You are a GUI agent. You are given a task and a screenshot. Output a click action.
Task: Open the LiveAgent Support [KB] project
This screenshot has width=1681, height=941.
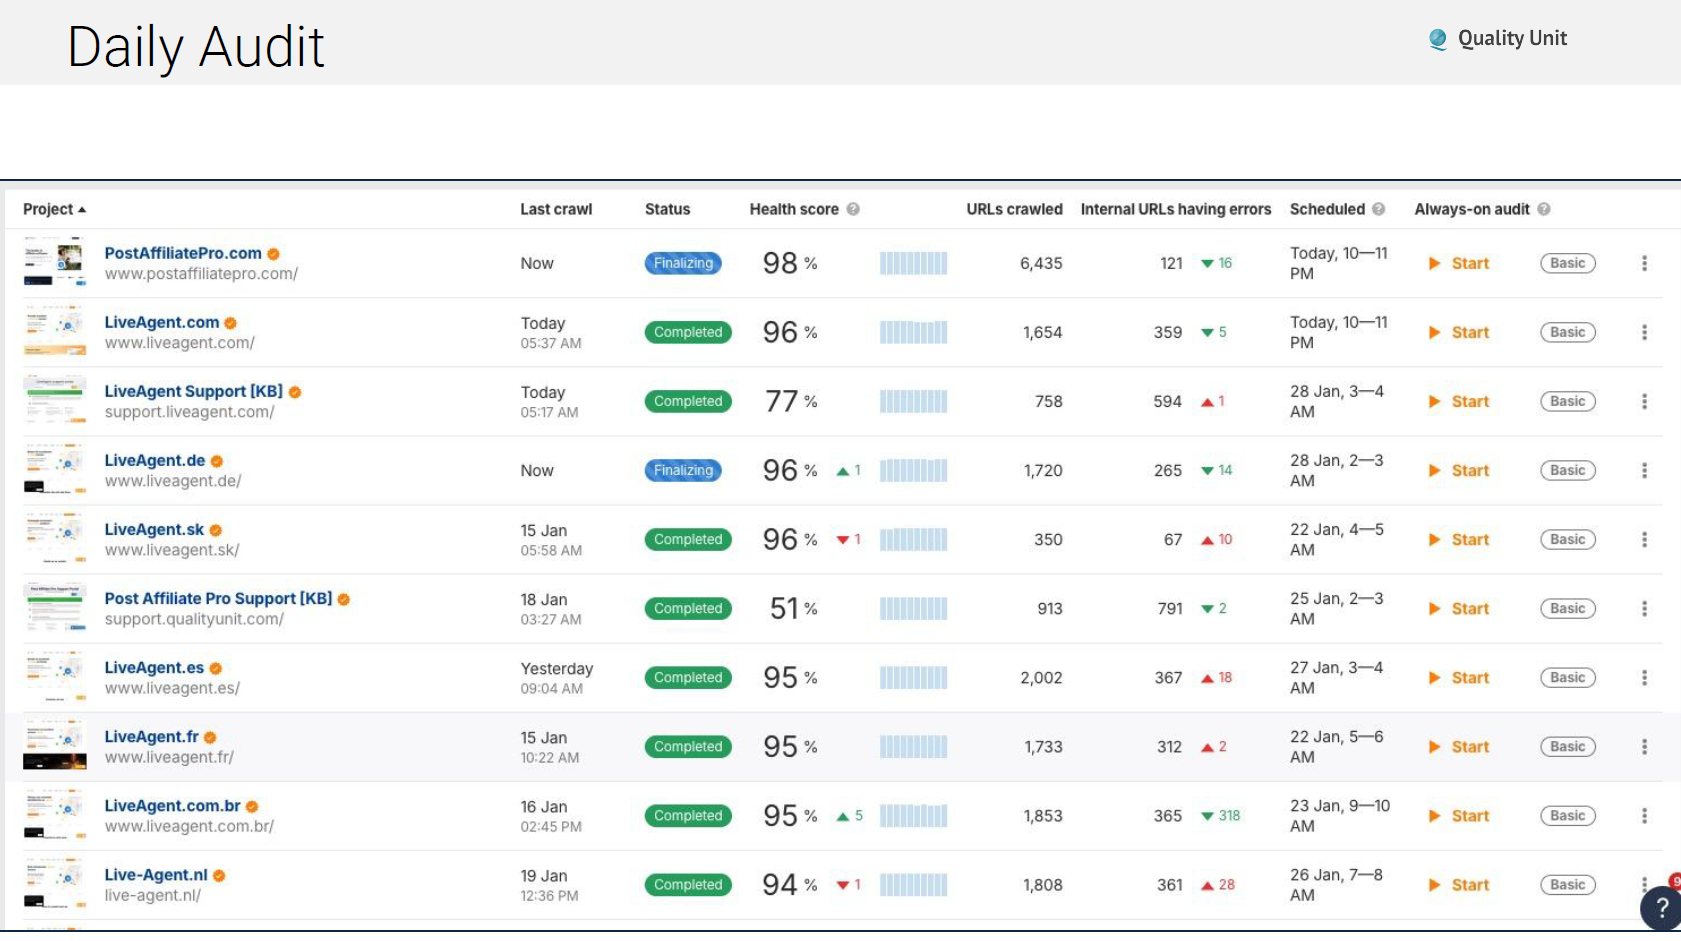192,391
